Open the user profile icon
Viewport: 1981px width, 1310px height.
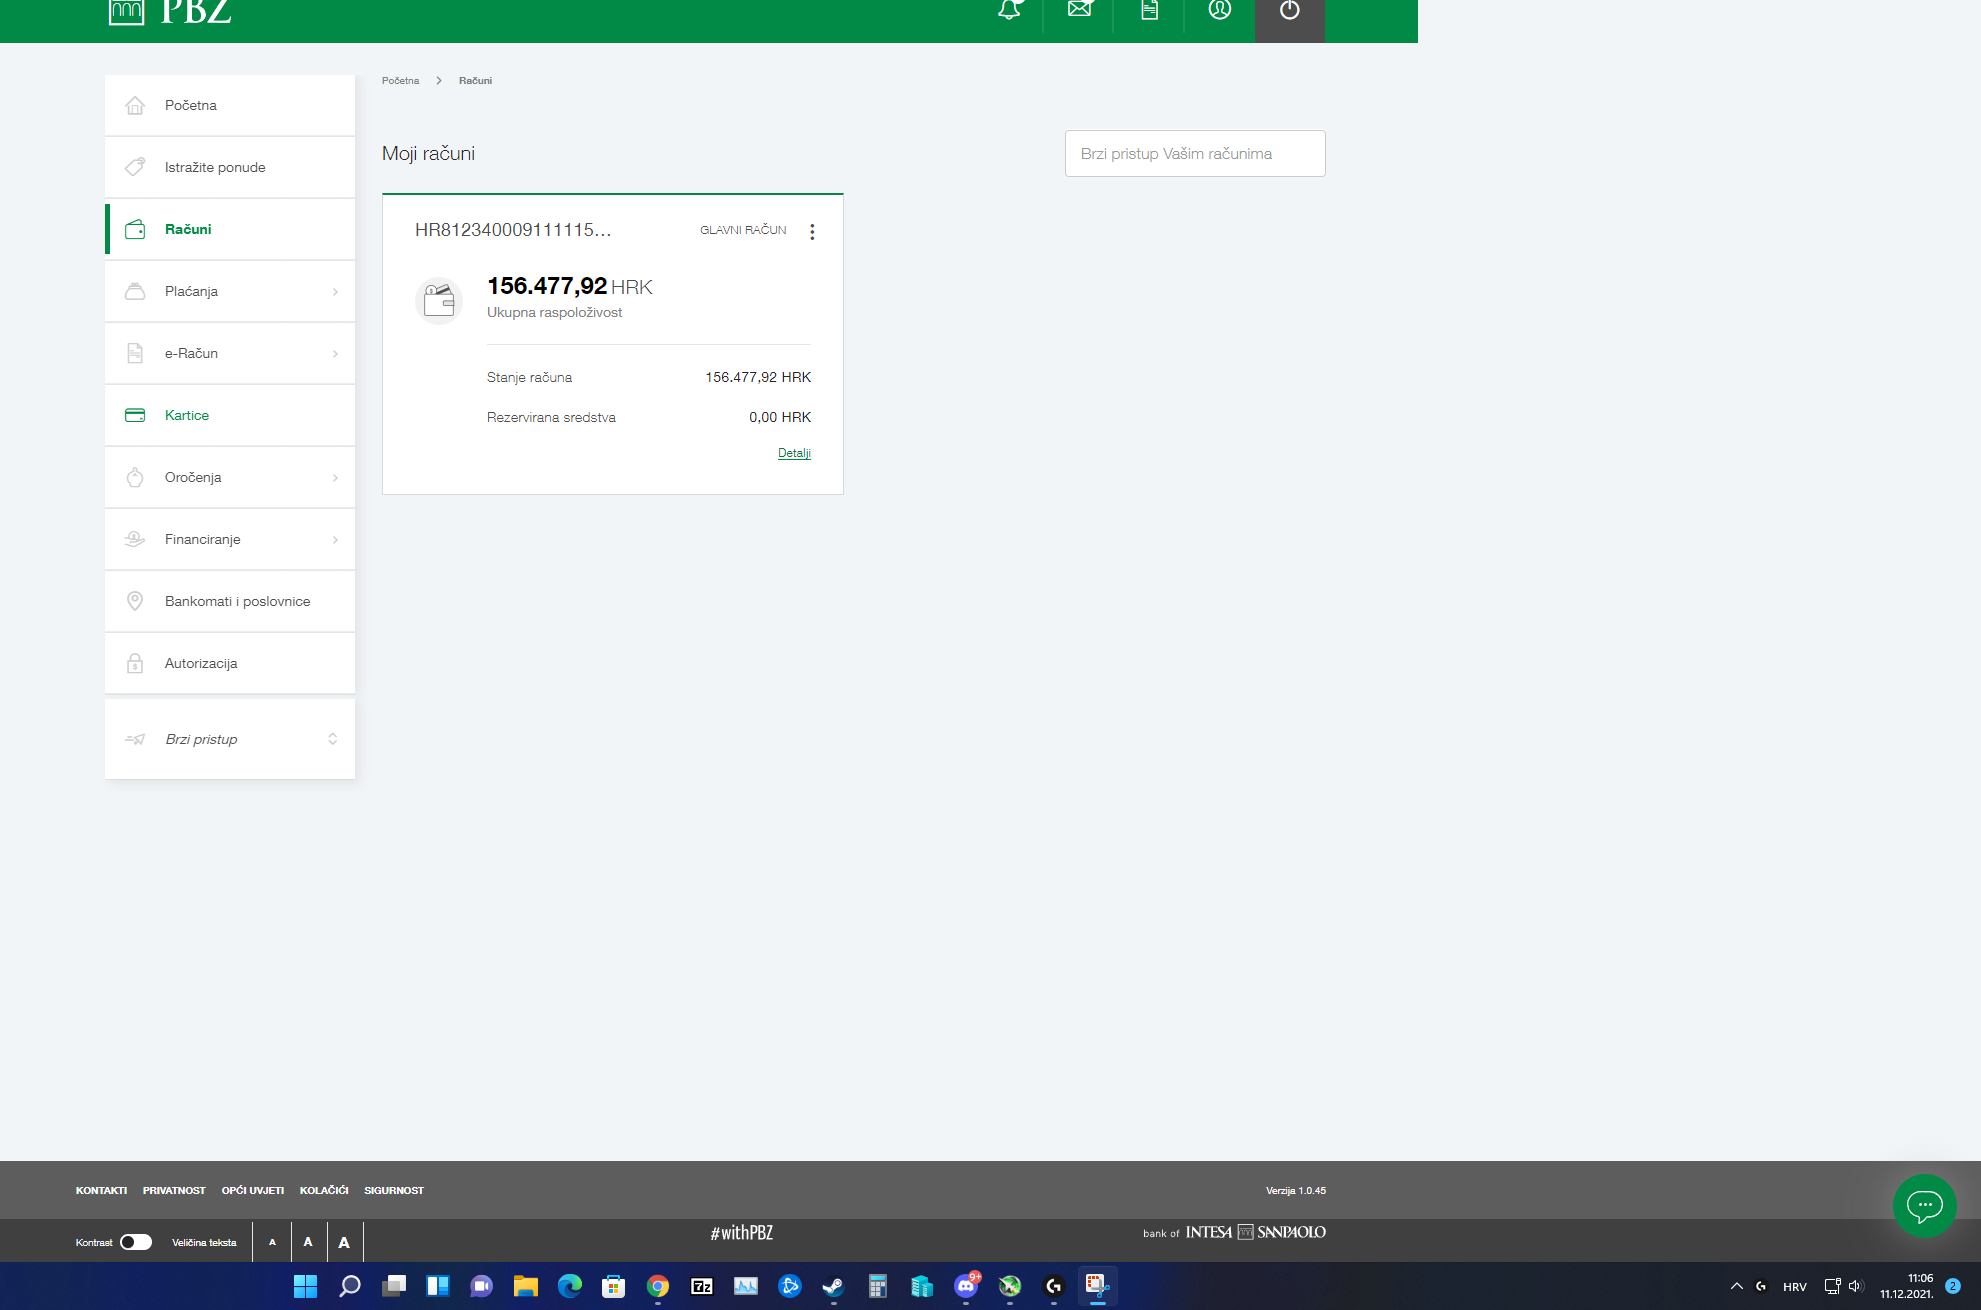click(x=1219, y=10)
